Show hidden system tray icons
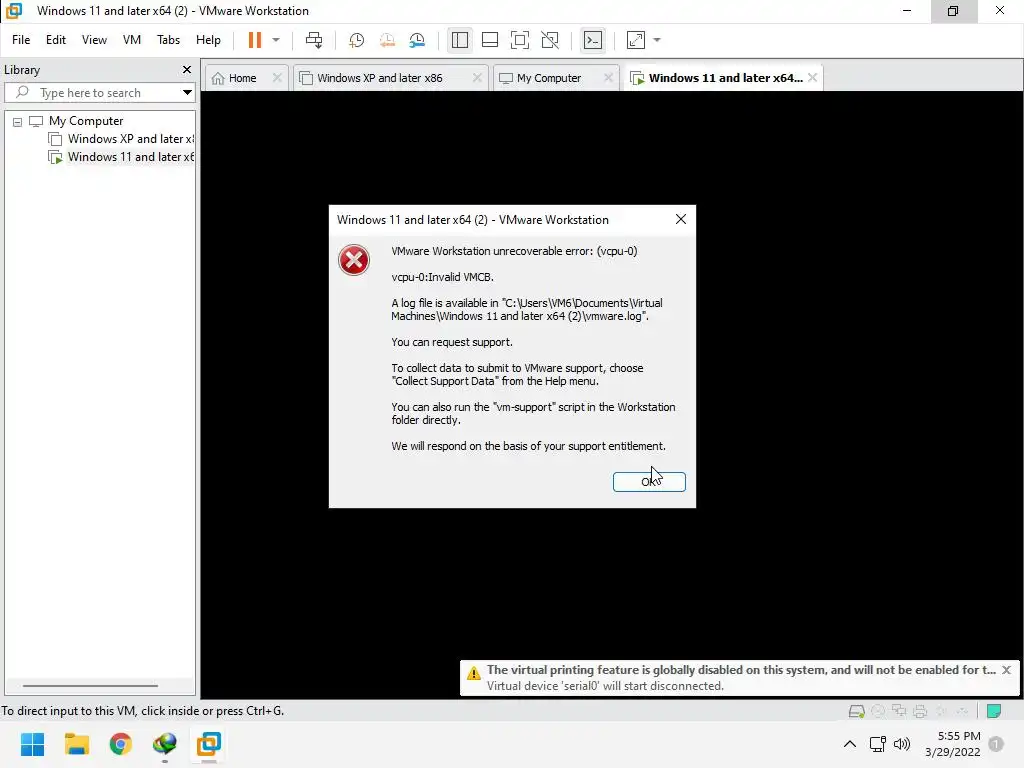Screen dimensions: 1024x768 pyautogui.click(x=850, y=744)
